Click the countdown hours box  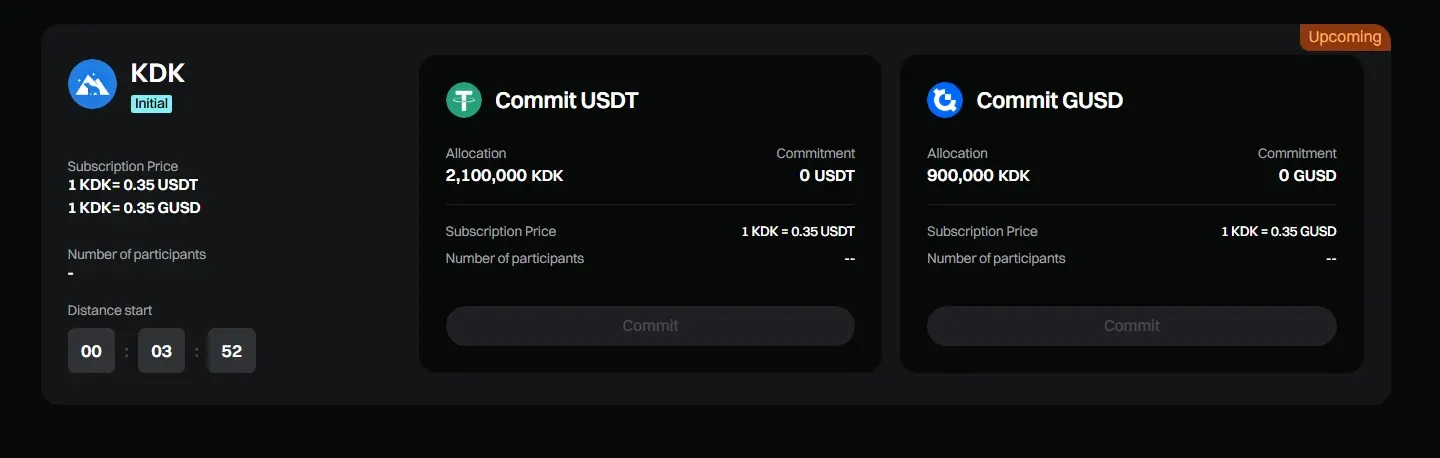91,351
